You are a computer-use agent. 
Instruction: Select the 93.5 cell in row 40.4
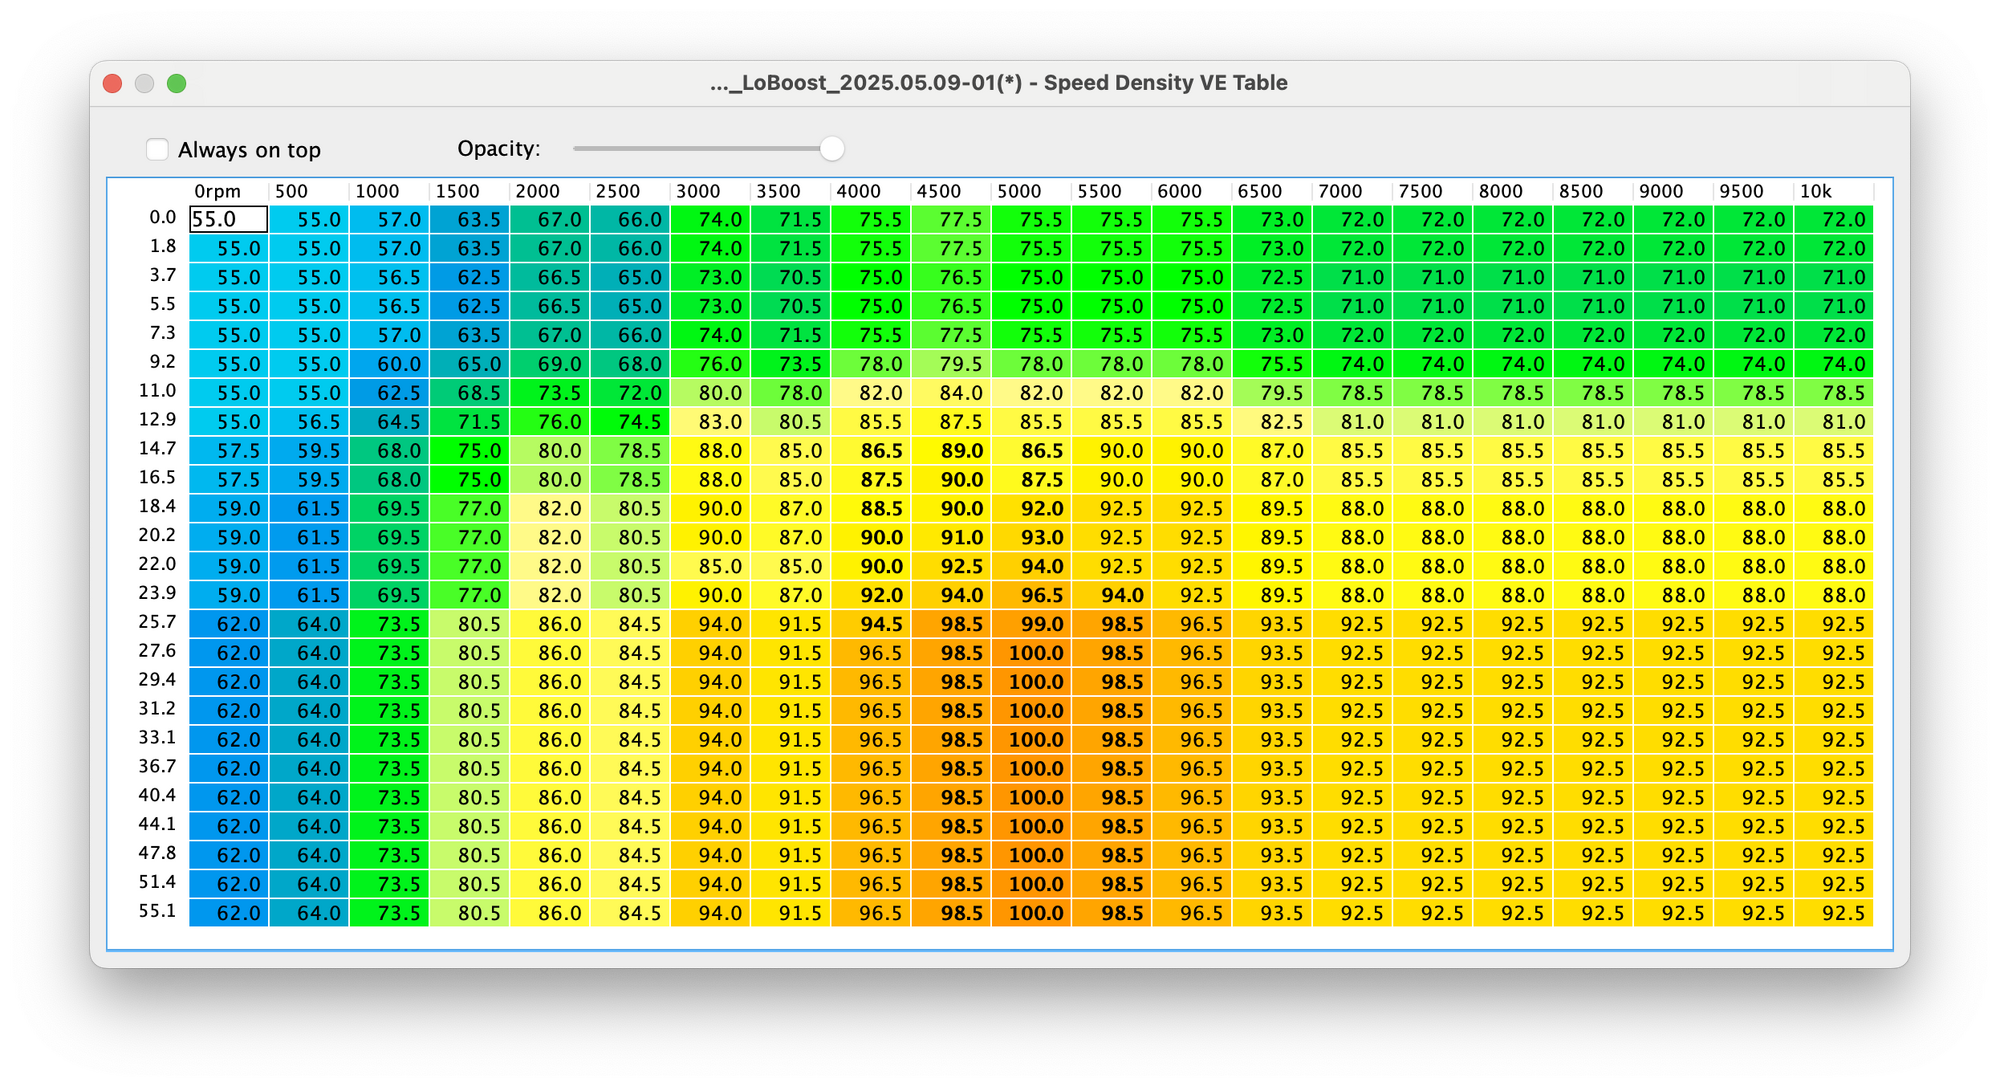pos(1272,797)
